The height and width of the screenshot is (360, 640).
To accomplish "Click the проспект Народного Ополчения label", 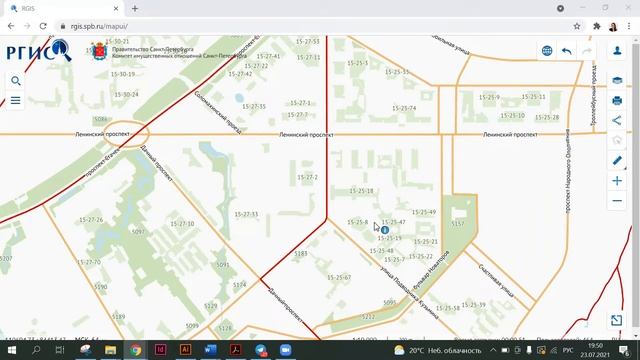I will [x=568, y=171].
